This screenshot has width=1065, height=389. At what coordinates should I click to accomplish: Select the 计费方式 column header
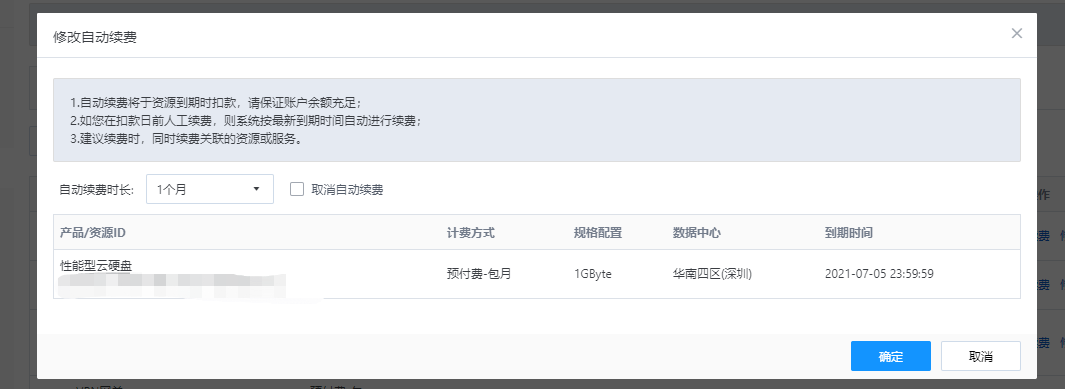[471, 233]
